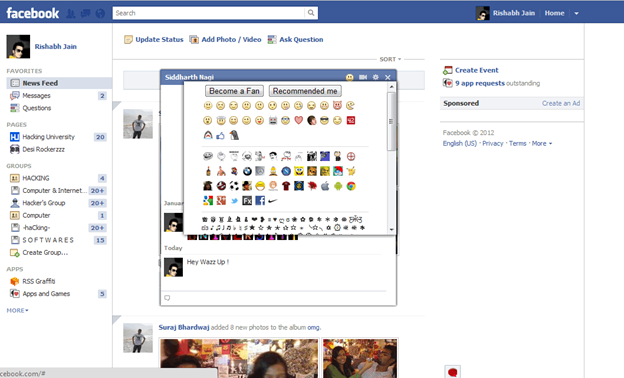Click the Create Event link

(x=476, y=70)
